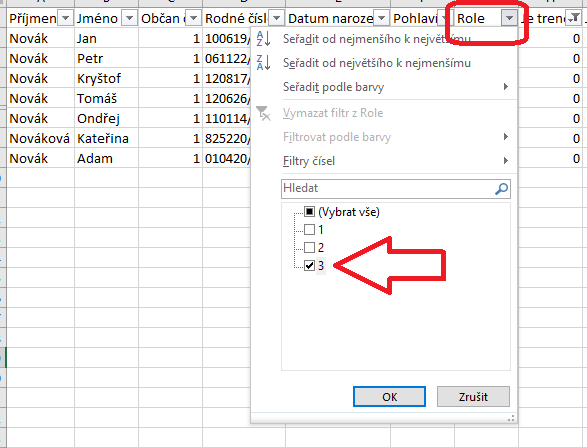Viewport: 587px width, 448px height.
Task: Select Vymazat filtr z Role entry
Action: pos(333,113)
